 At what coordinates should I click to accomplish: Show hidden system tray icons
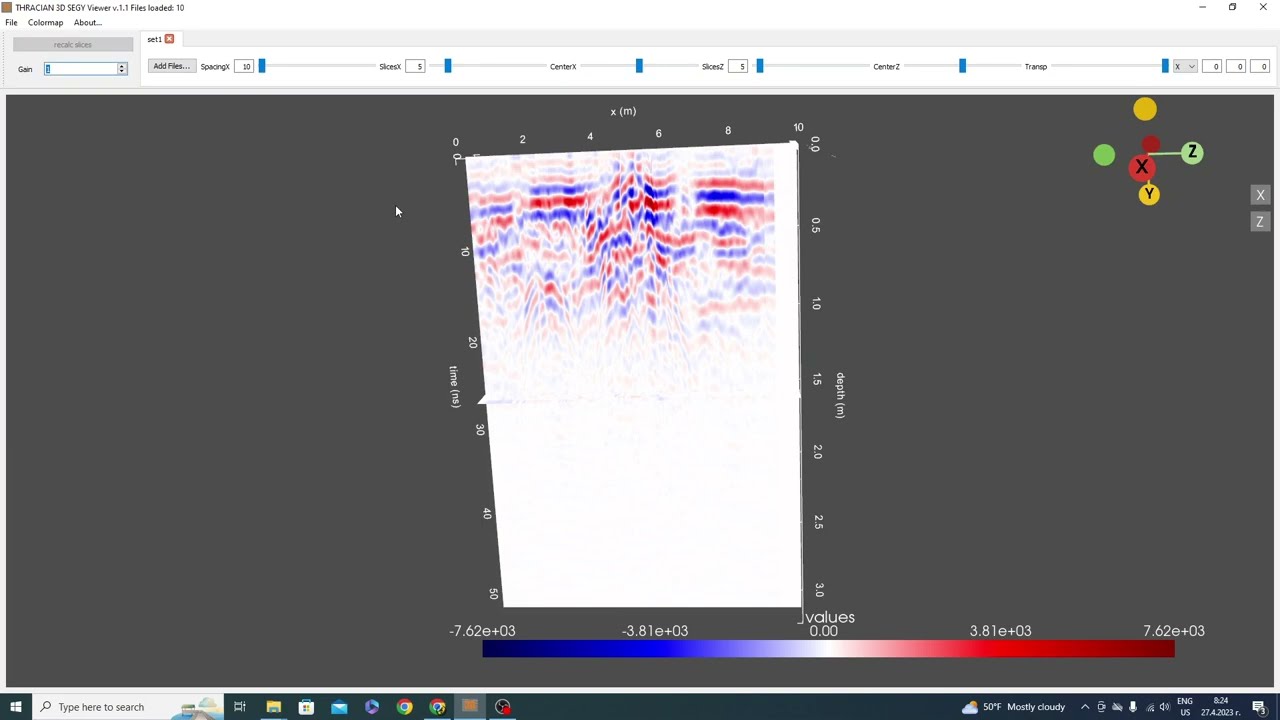pyautogui.click(x=1085, y=707)
